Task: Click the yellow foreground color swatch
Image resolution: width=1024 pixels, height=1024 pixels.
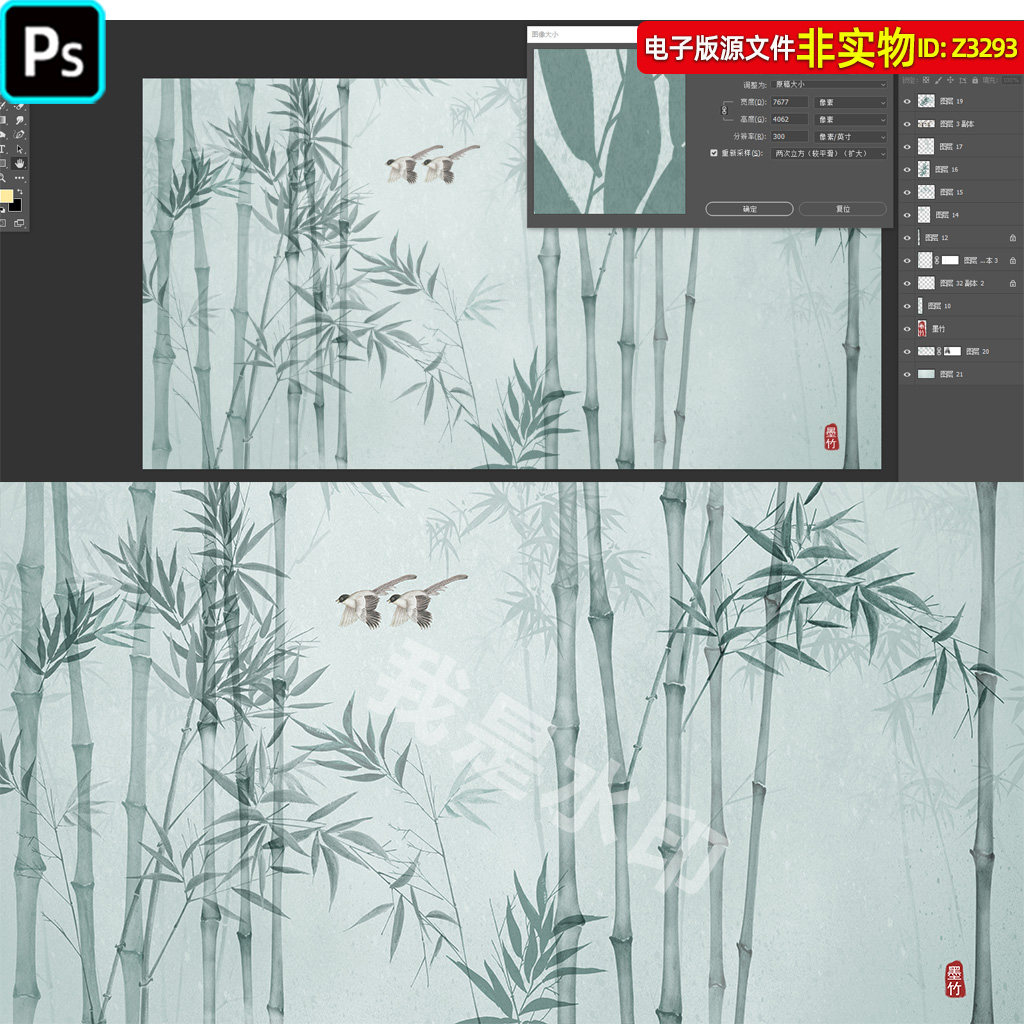Action: 5,196
